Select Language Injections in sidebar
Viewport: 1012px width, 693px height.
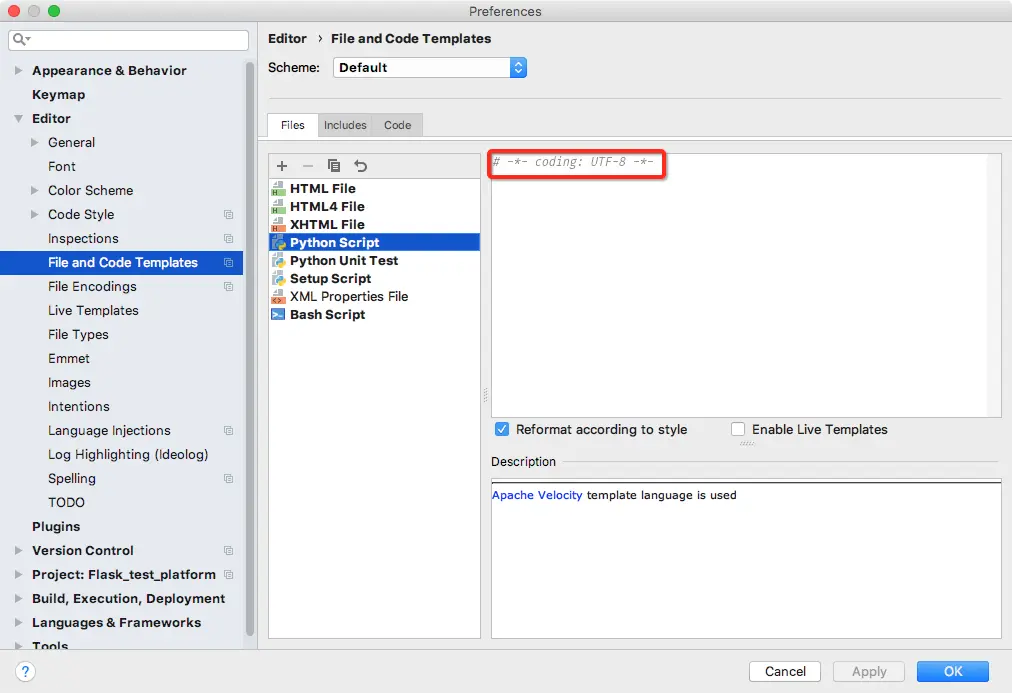point(109,430)
